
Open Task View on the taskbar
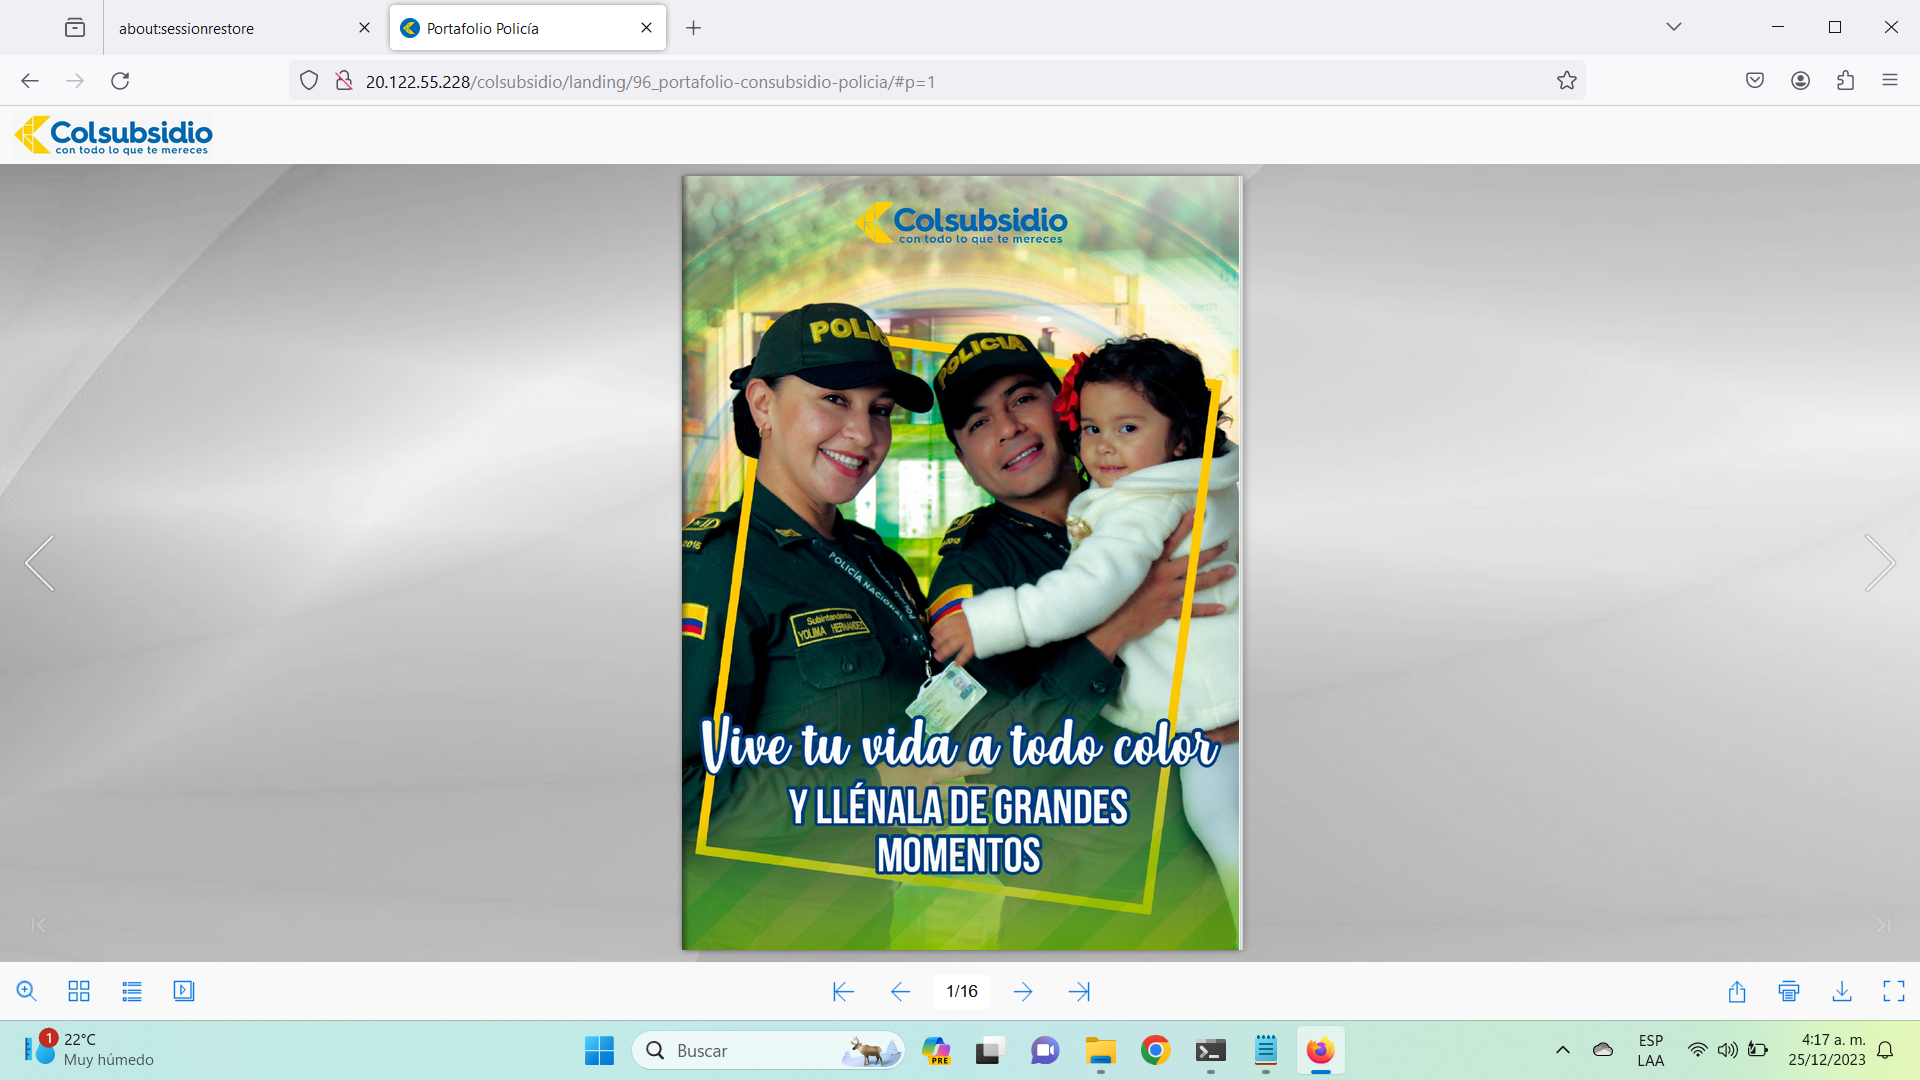[989, 1051]
